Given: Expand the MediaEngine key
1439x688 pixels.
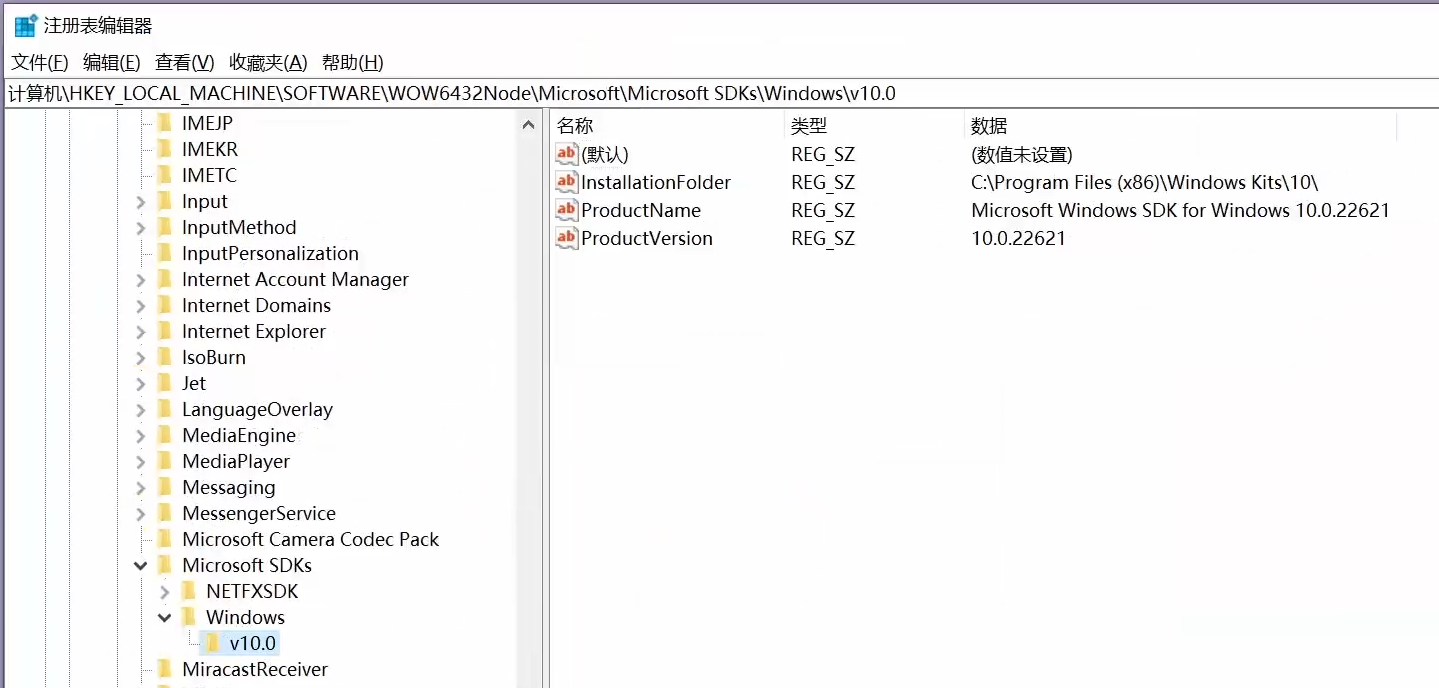Looking at the screenshot, I should pyautogui.click(x=140, y=436).
